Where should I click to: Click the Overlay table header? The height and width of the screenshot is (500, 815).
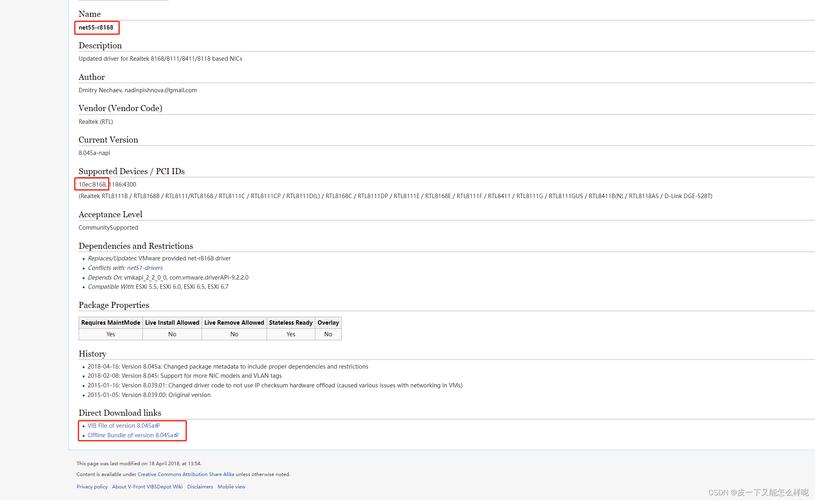328,323
